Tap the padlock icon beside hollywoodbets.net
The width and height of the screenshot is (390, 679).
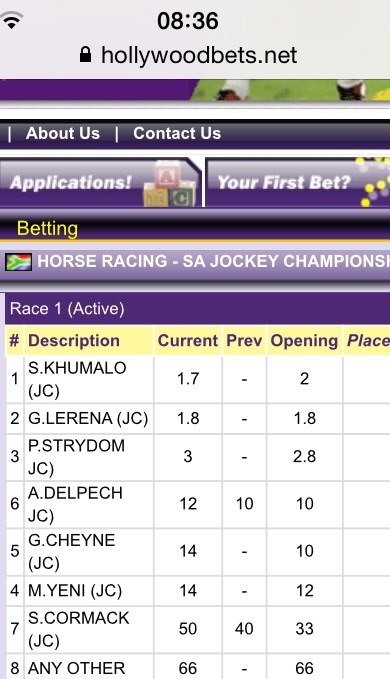click(x=85, y=55)
